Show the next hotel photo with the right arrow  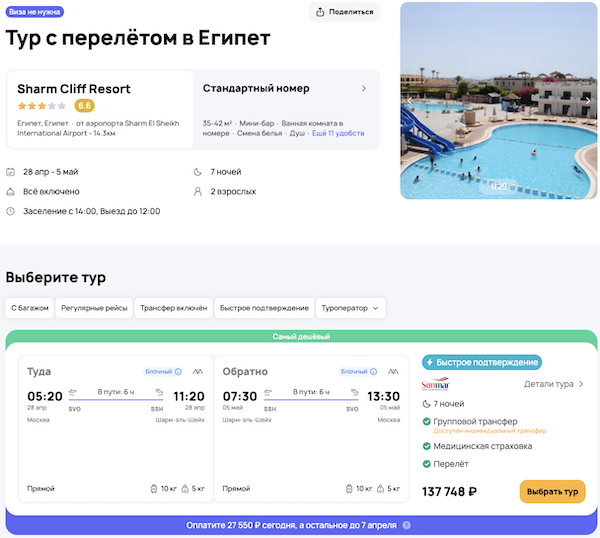pos(587,100)
